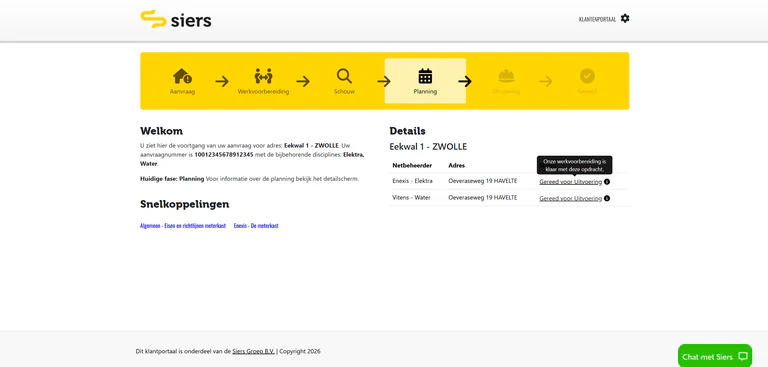
Task: Click Oeveraseweg 19 HAVELTE in Enexis row
Action: [x=482, y=181]
